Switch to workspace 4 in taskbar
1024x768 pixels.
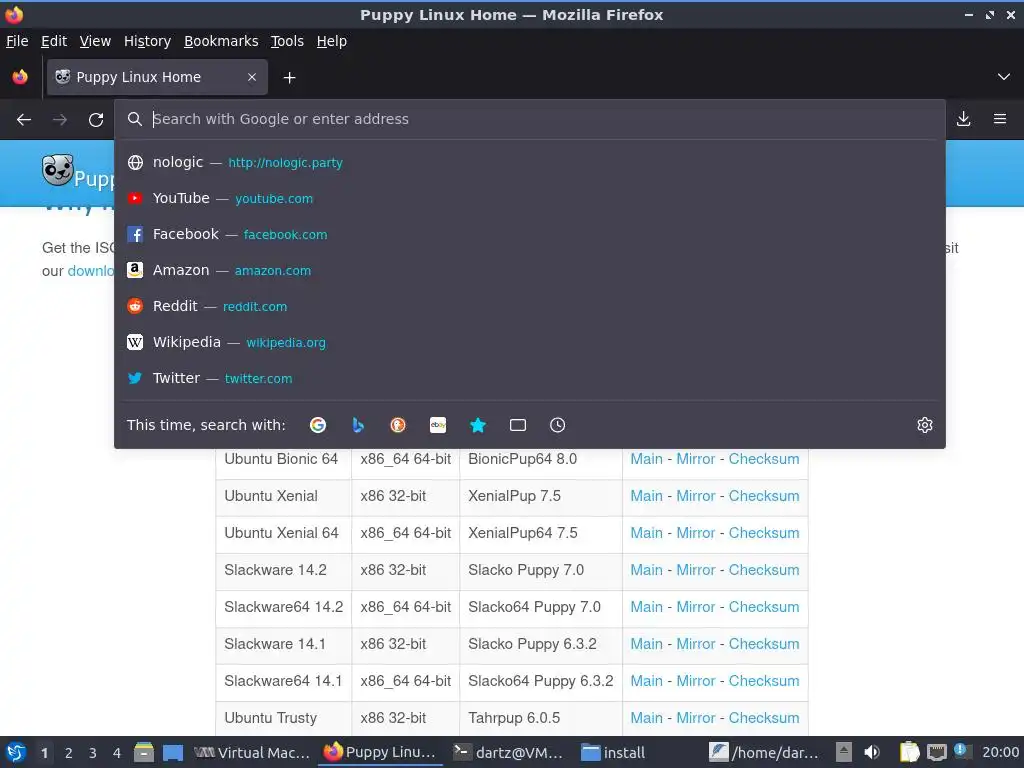[x=117, y=753]
